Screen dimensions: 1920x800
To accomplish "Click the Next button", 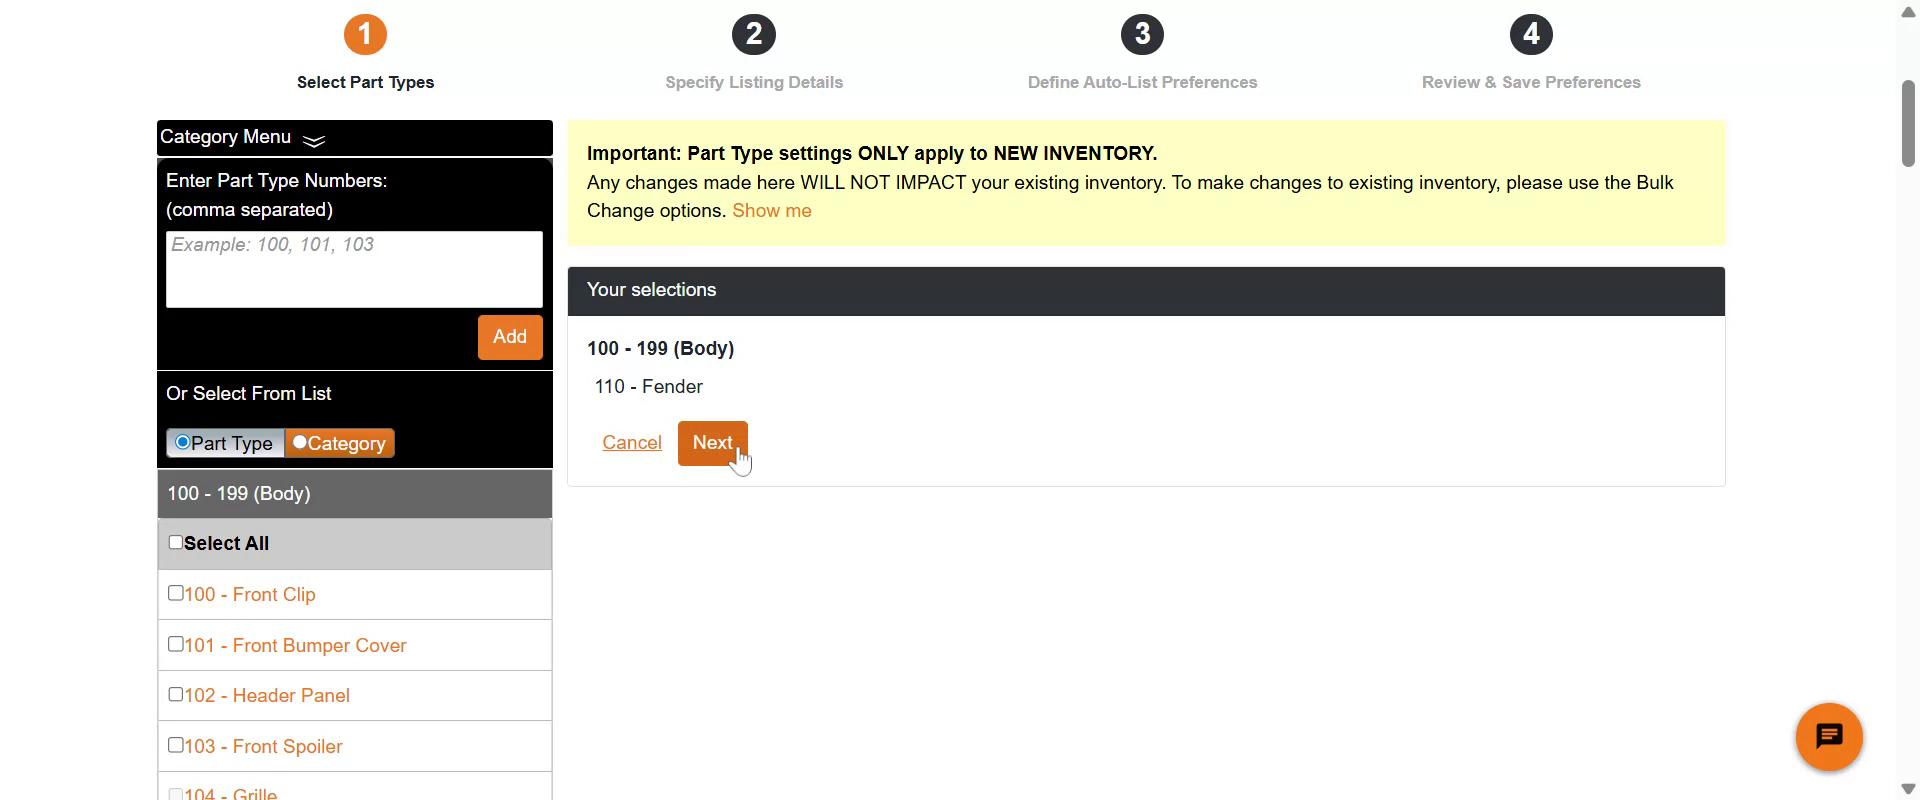I will (712, 443).
